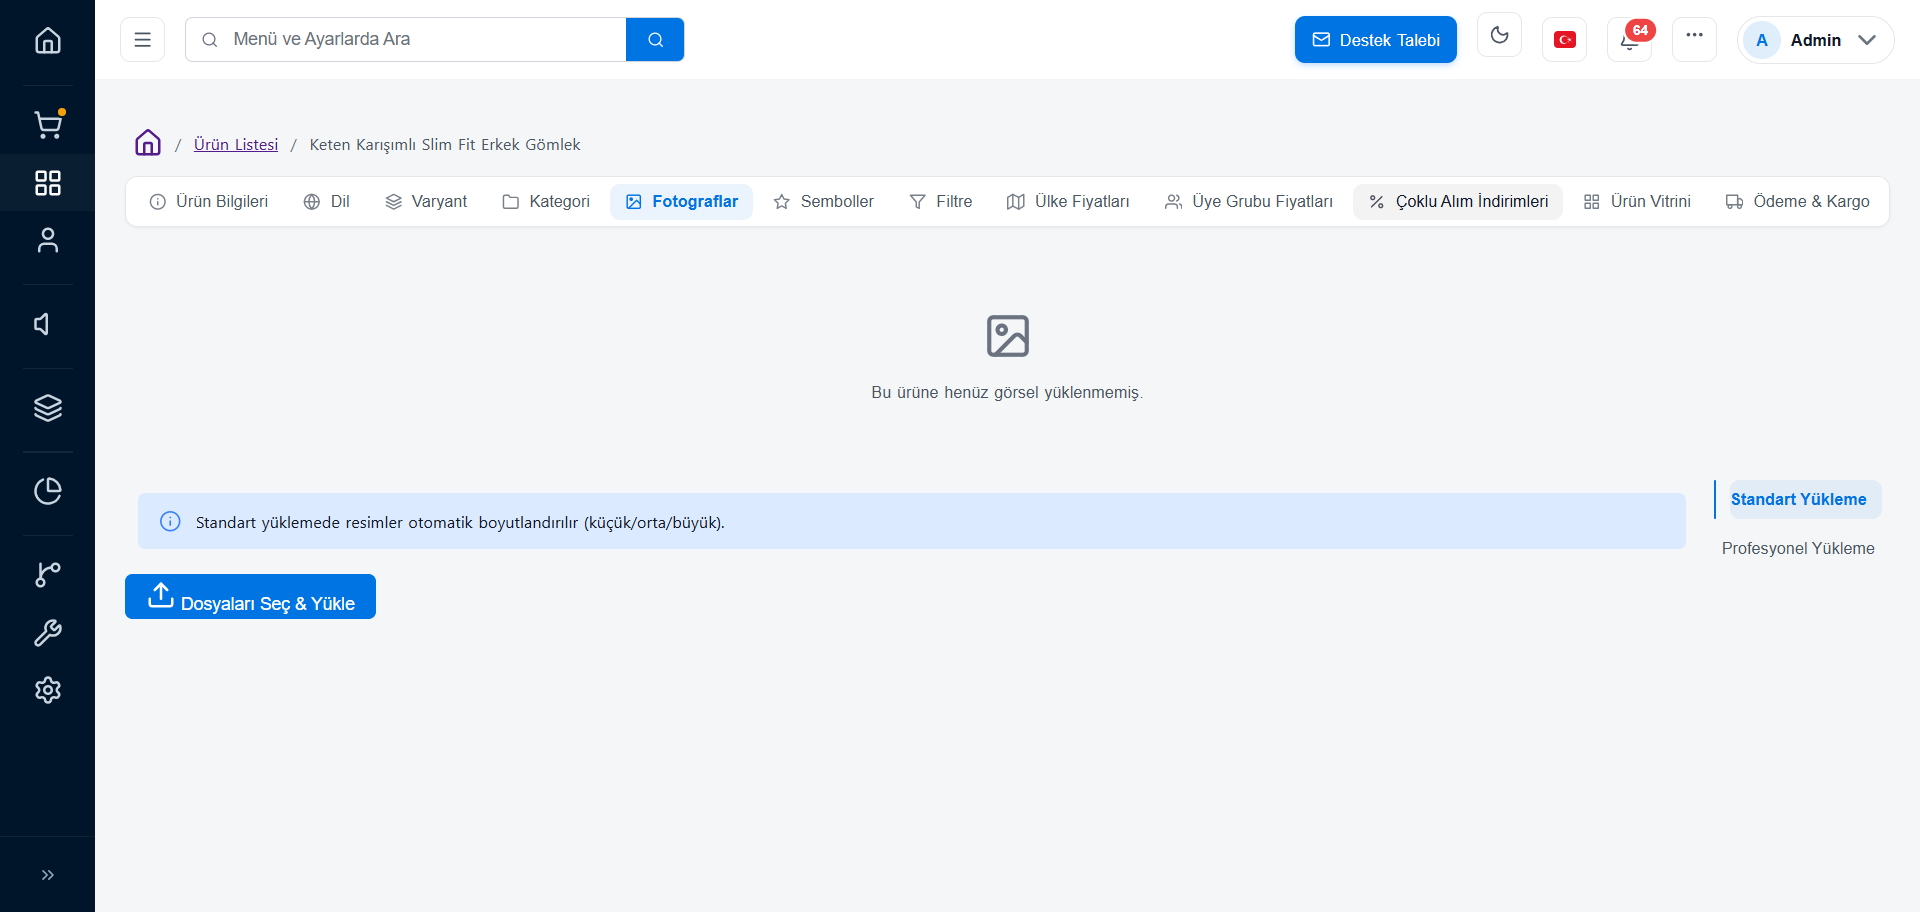Screen dimensions: 1920x912
Task: Click the blue search button
Action: coord(655,40)
